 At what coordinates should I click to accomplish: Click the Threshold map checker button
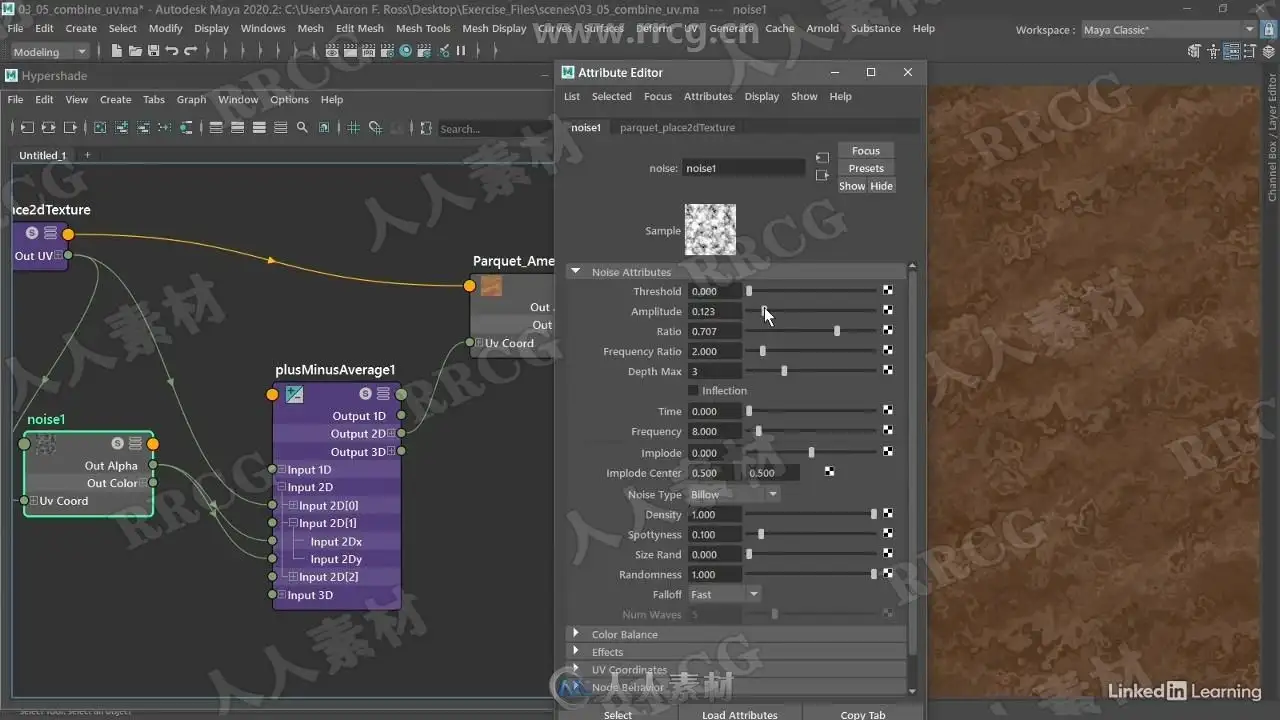887,291
